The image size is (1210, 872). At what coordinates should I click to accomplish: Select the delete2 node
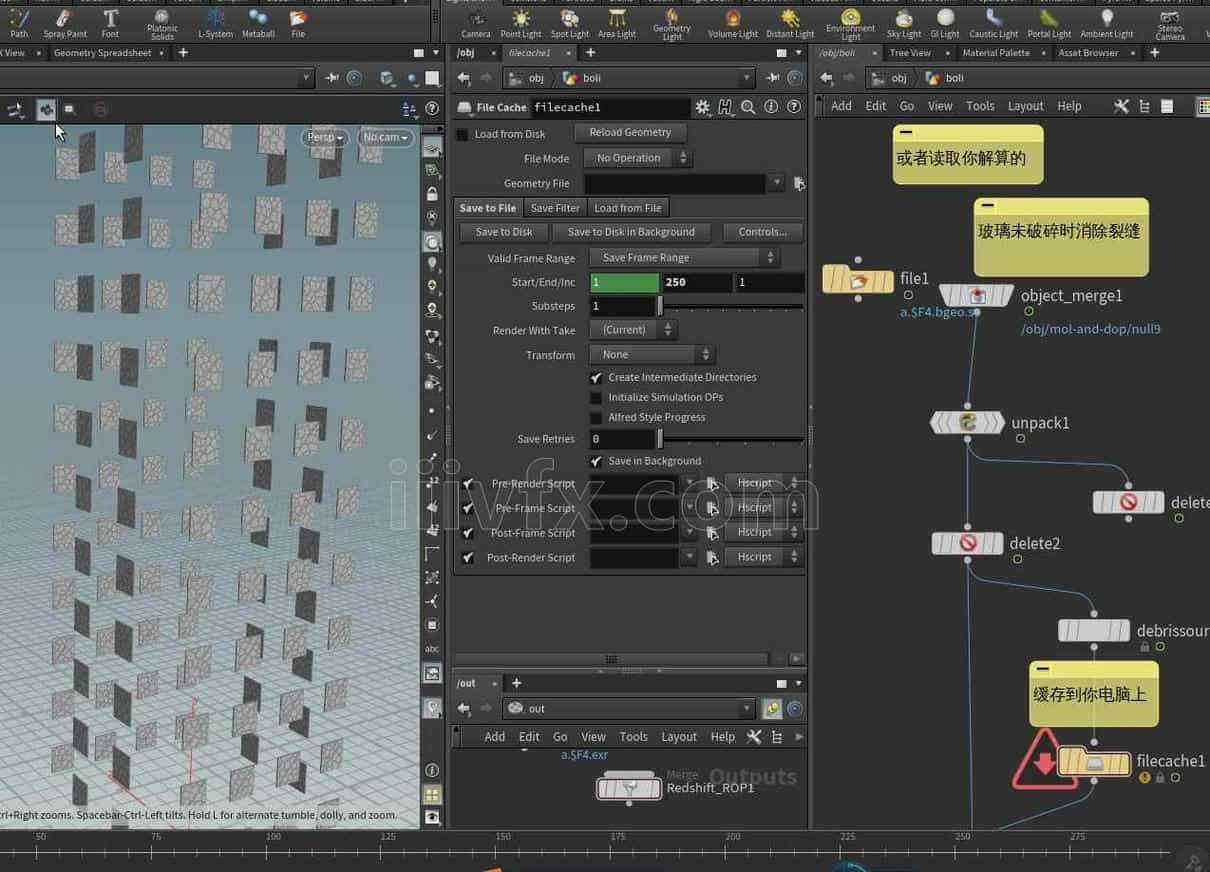[967, 543]
